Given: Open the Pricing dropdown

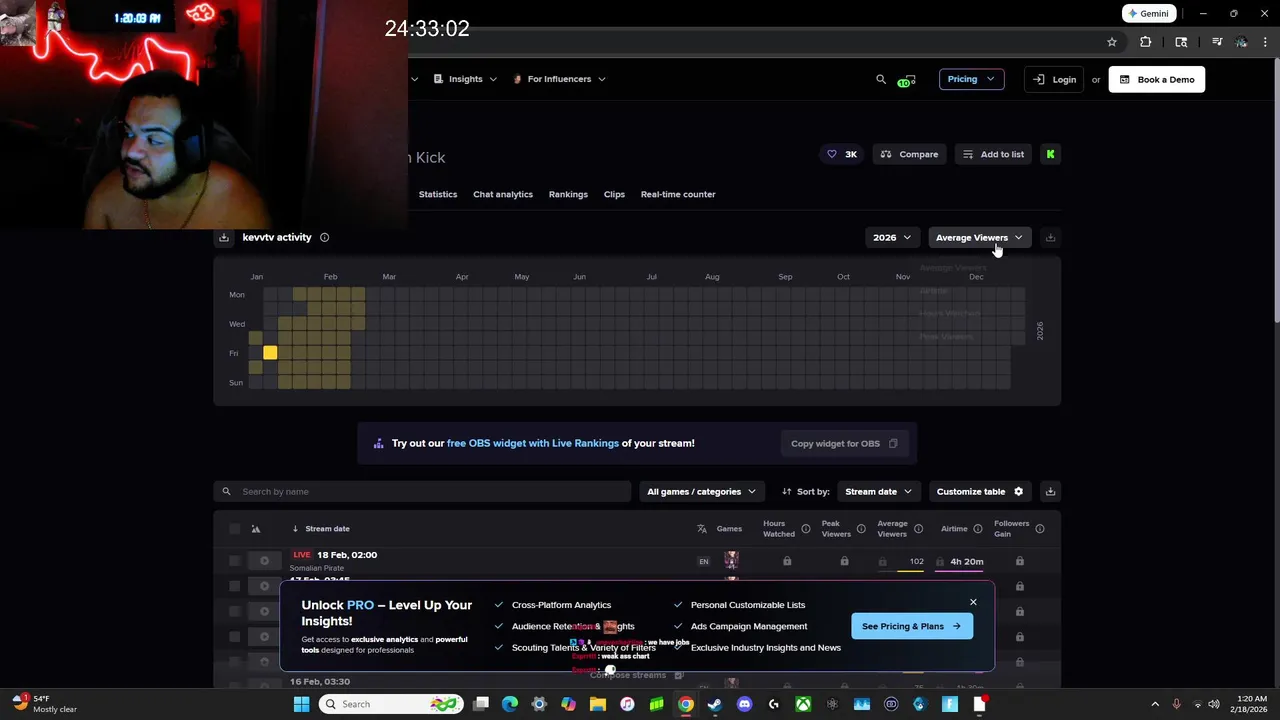Looking at the screenshot, I should (x=971, y=79).
